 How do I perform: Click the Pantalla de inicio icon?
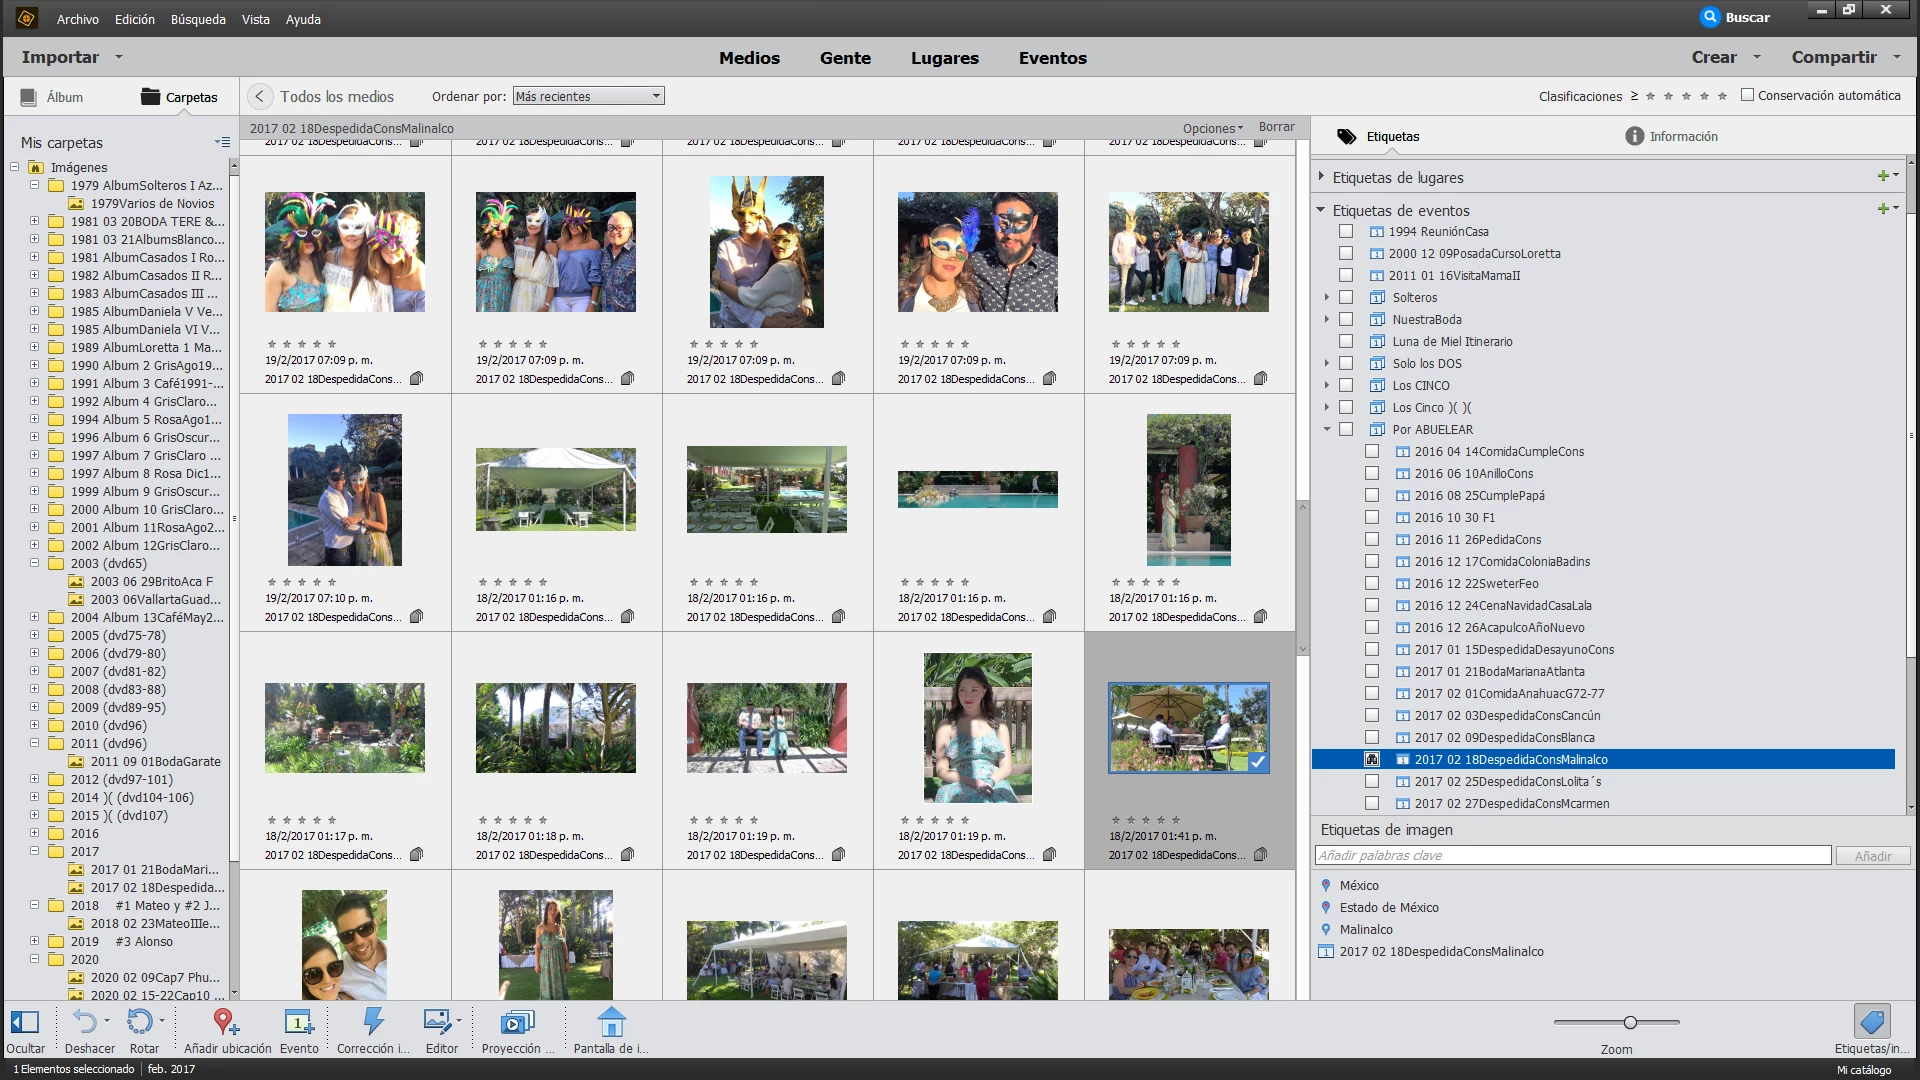point(611,1023)
